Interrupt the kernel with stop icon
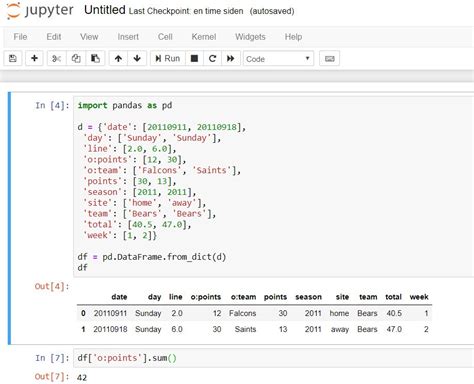 pyautogui.click(x=194, y=59)
